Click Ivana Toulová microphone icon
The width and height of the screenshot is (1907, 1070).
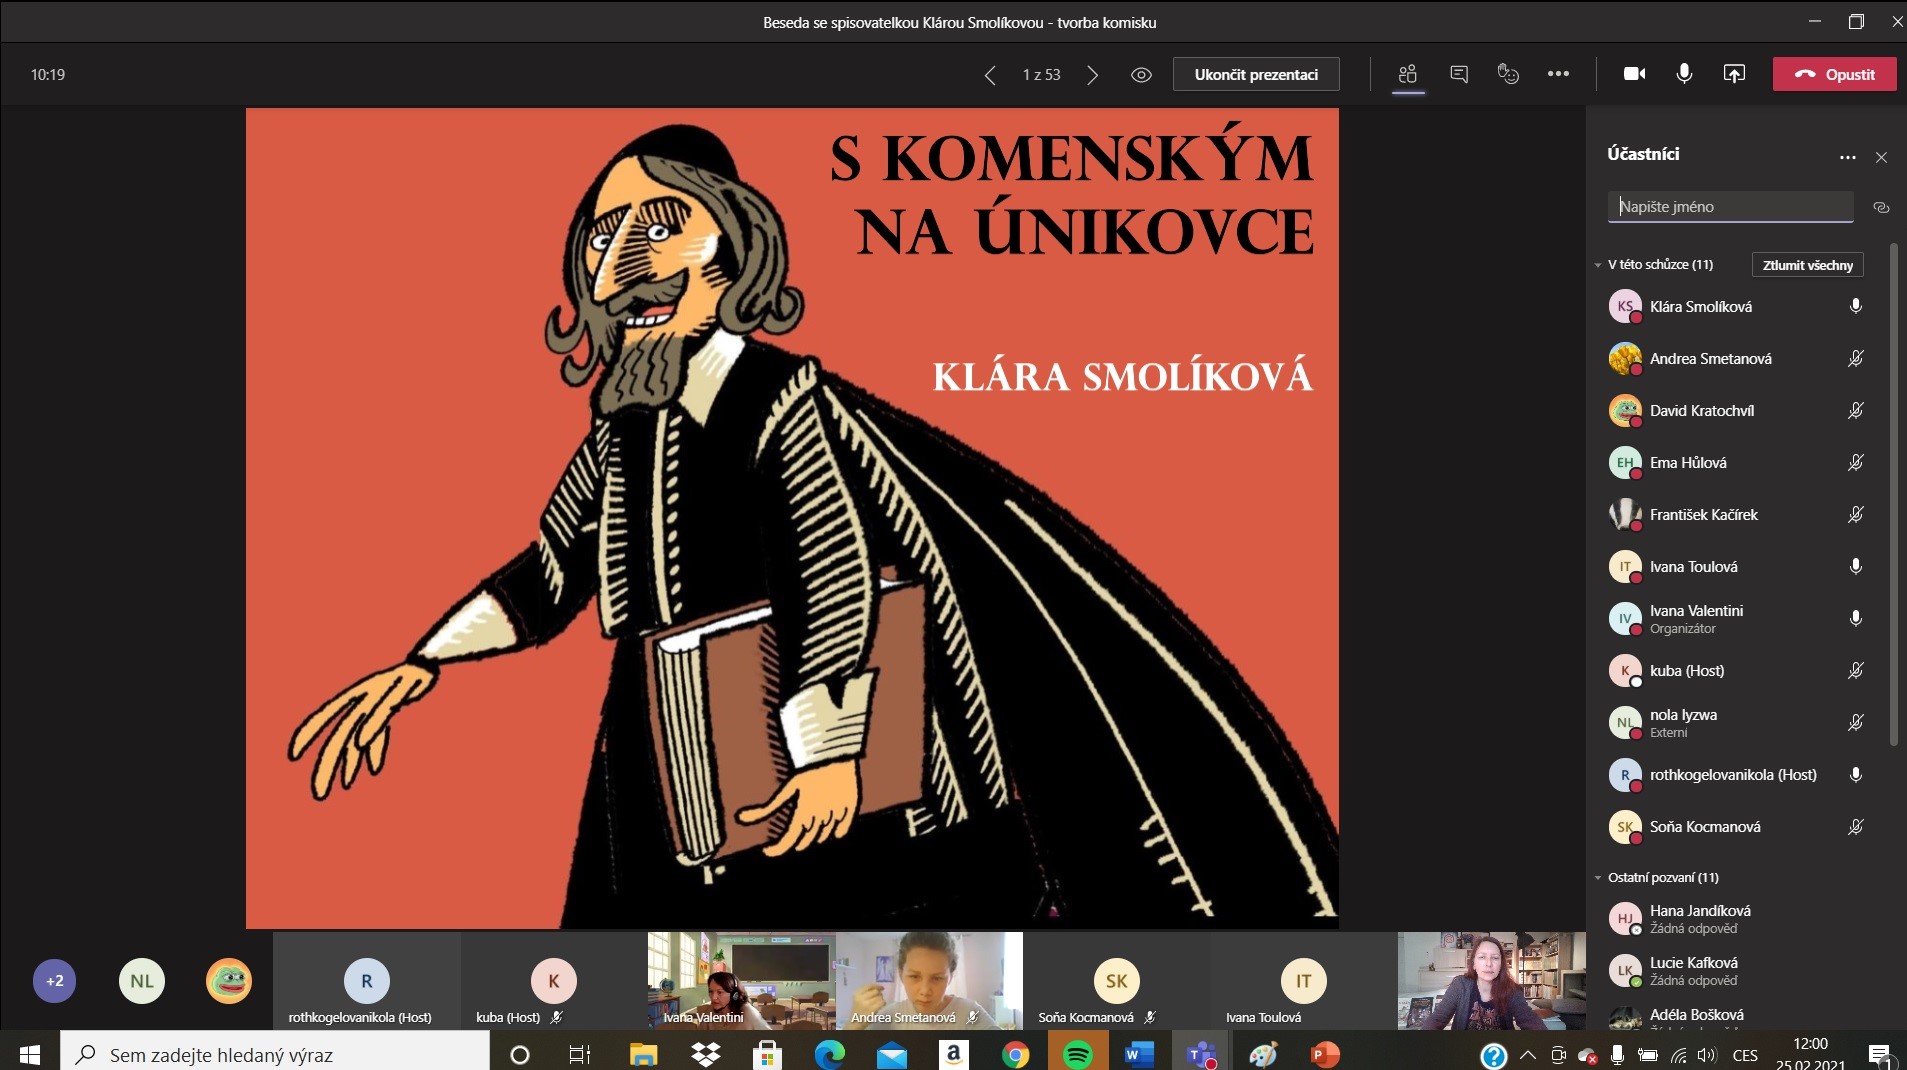[1855, 566]
